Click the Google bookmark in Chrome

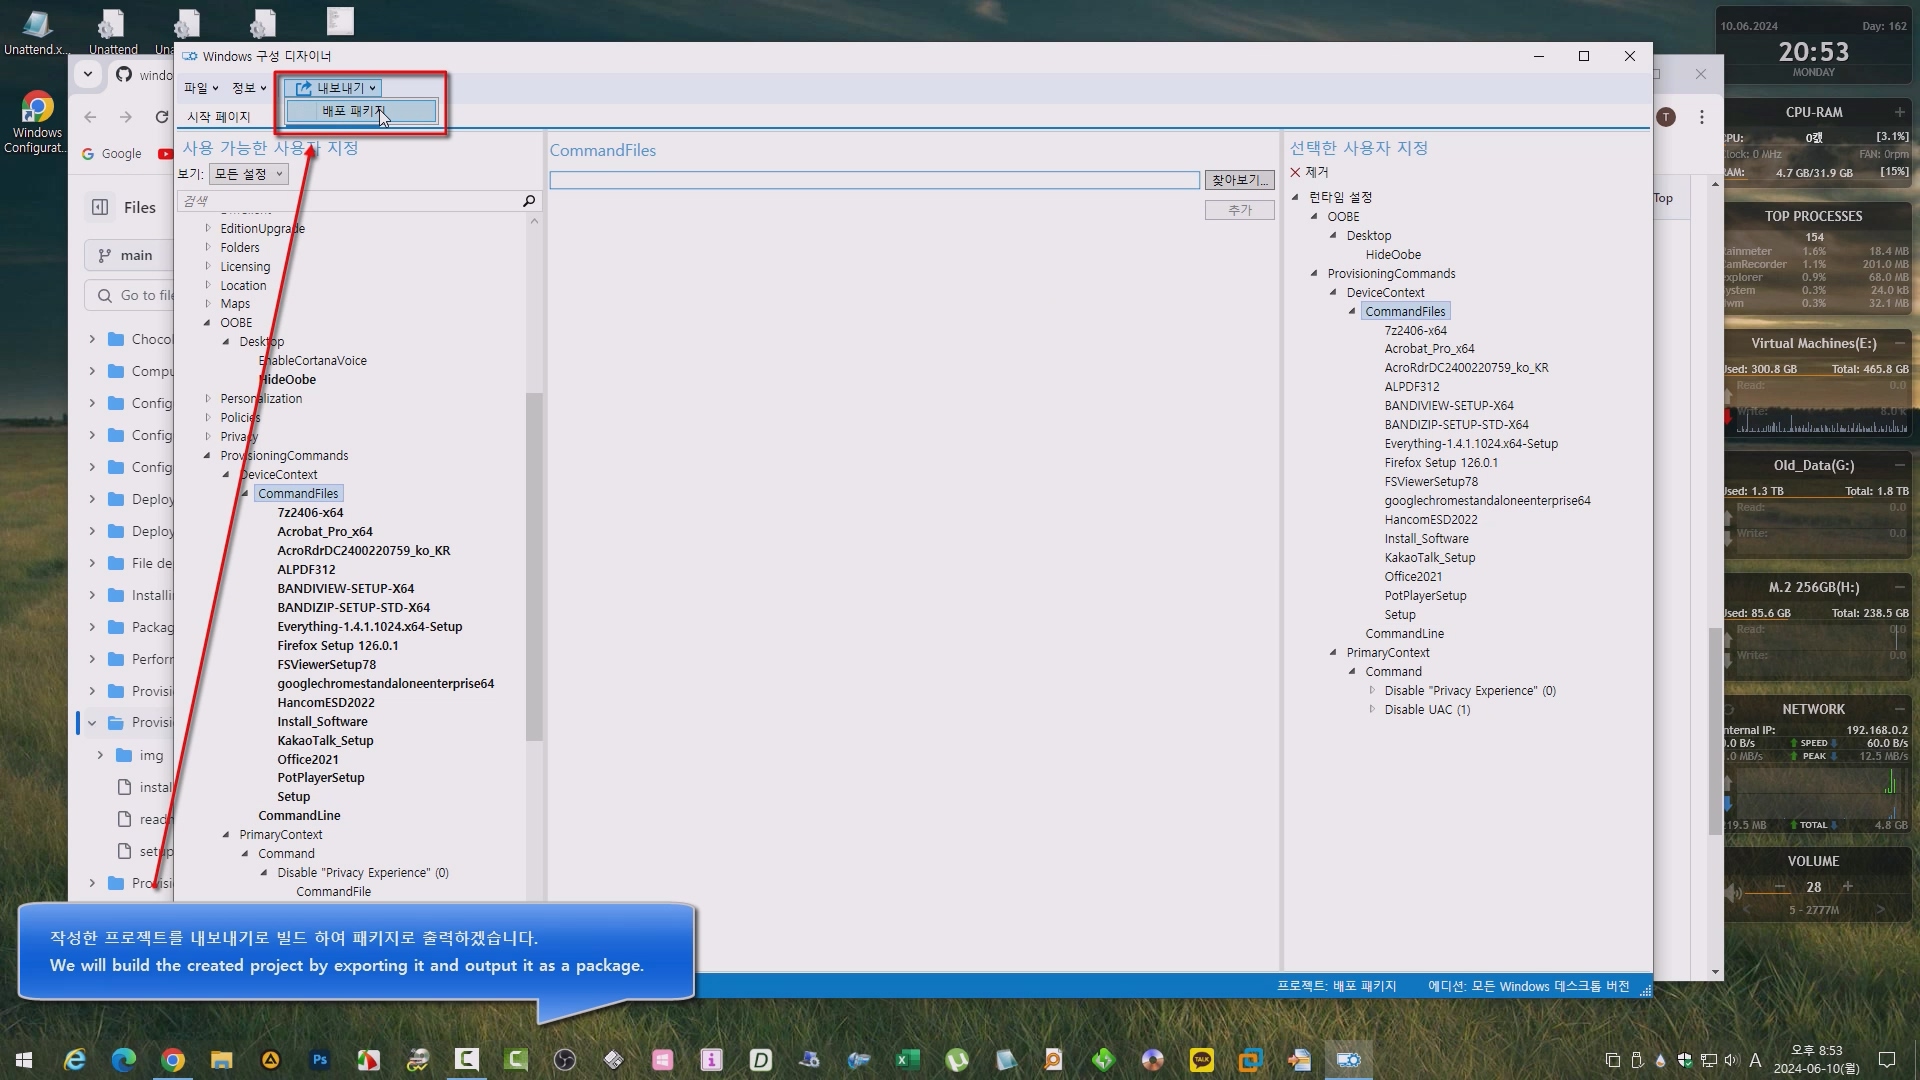pos(112,154)
